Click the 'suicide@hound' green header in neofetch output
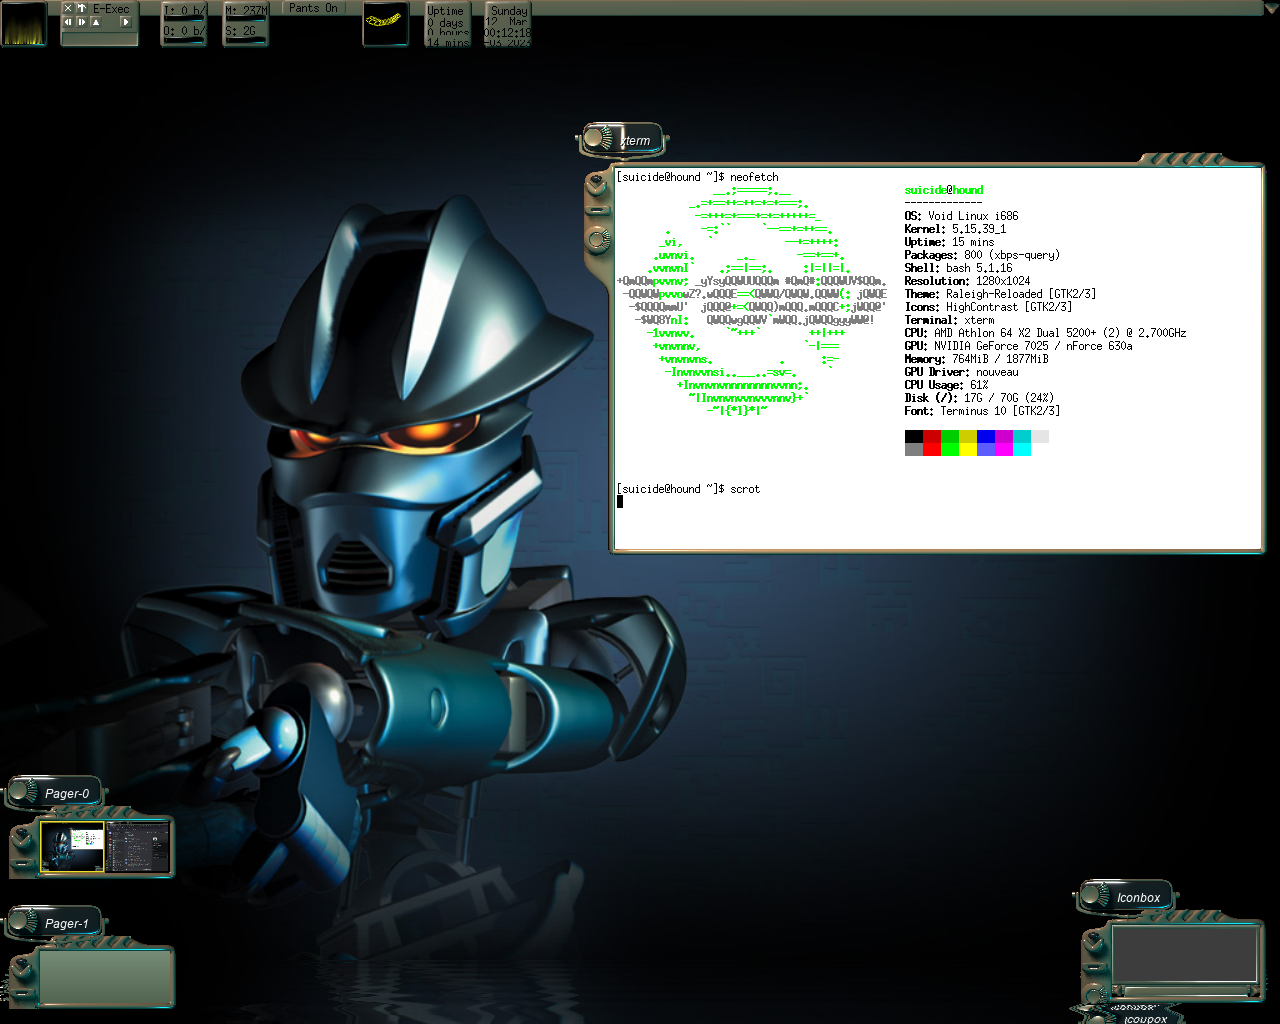The height and width of the screenshot is (1024, 1280). pos(944,190)
